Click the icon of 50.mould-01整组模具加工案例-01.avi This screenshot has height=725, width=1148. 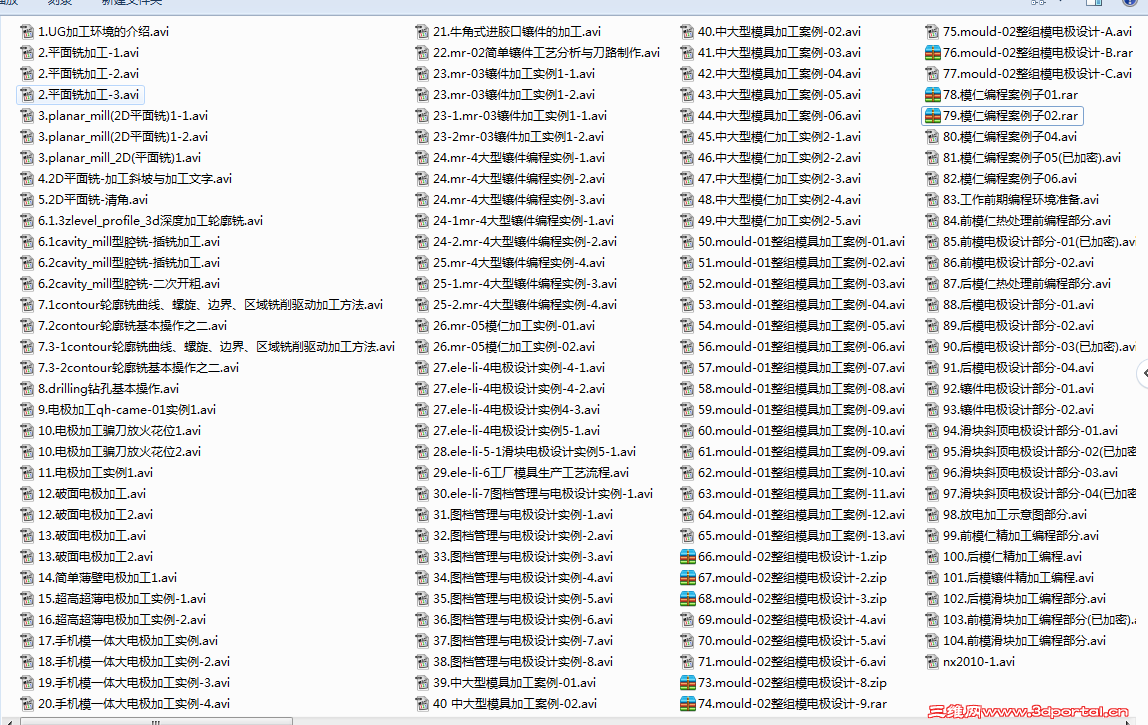687,242
